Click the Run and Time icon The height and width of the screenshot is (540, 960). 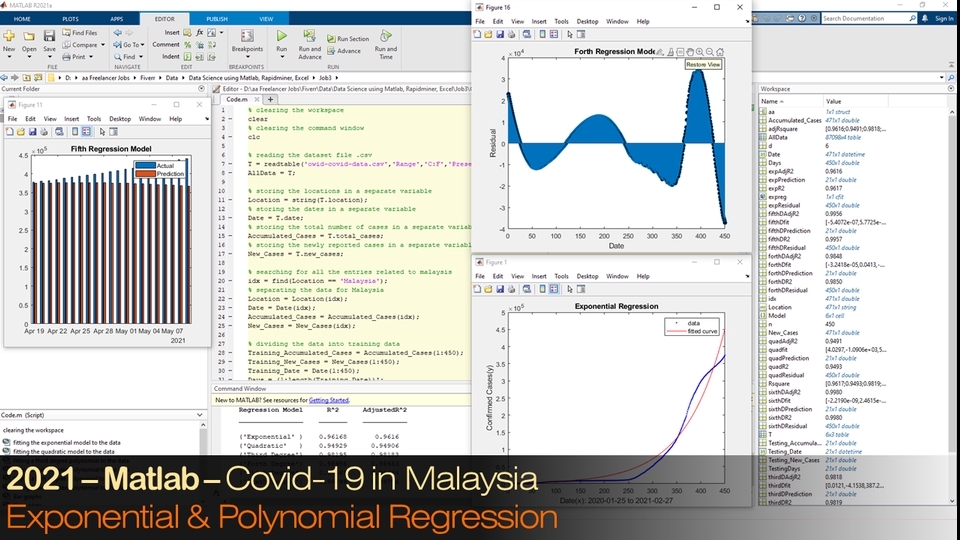point(385,36)
